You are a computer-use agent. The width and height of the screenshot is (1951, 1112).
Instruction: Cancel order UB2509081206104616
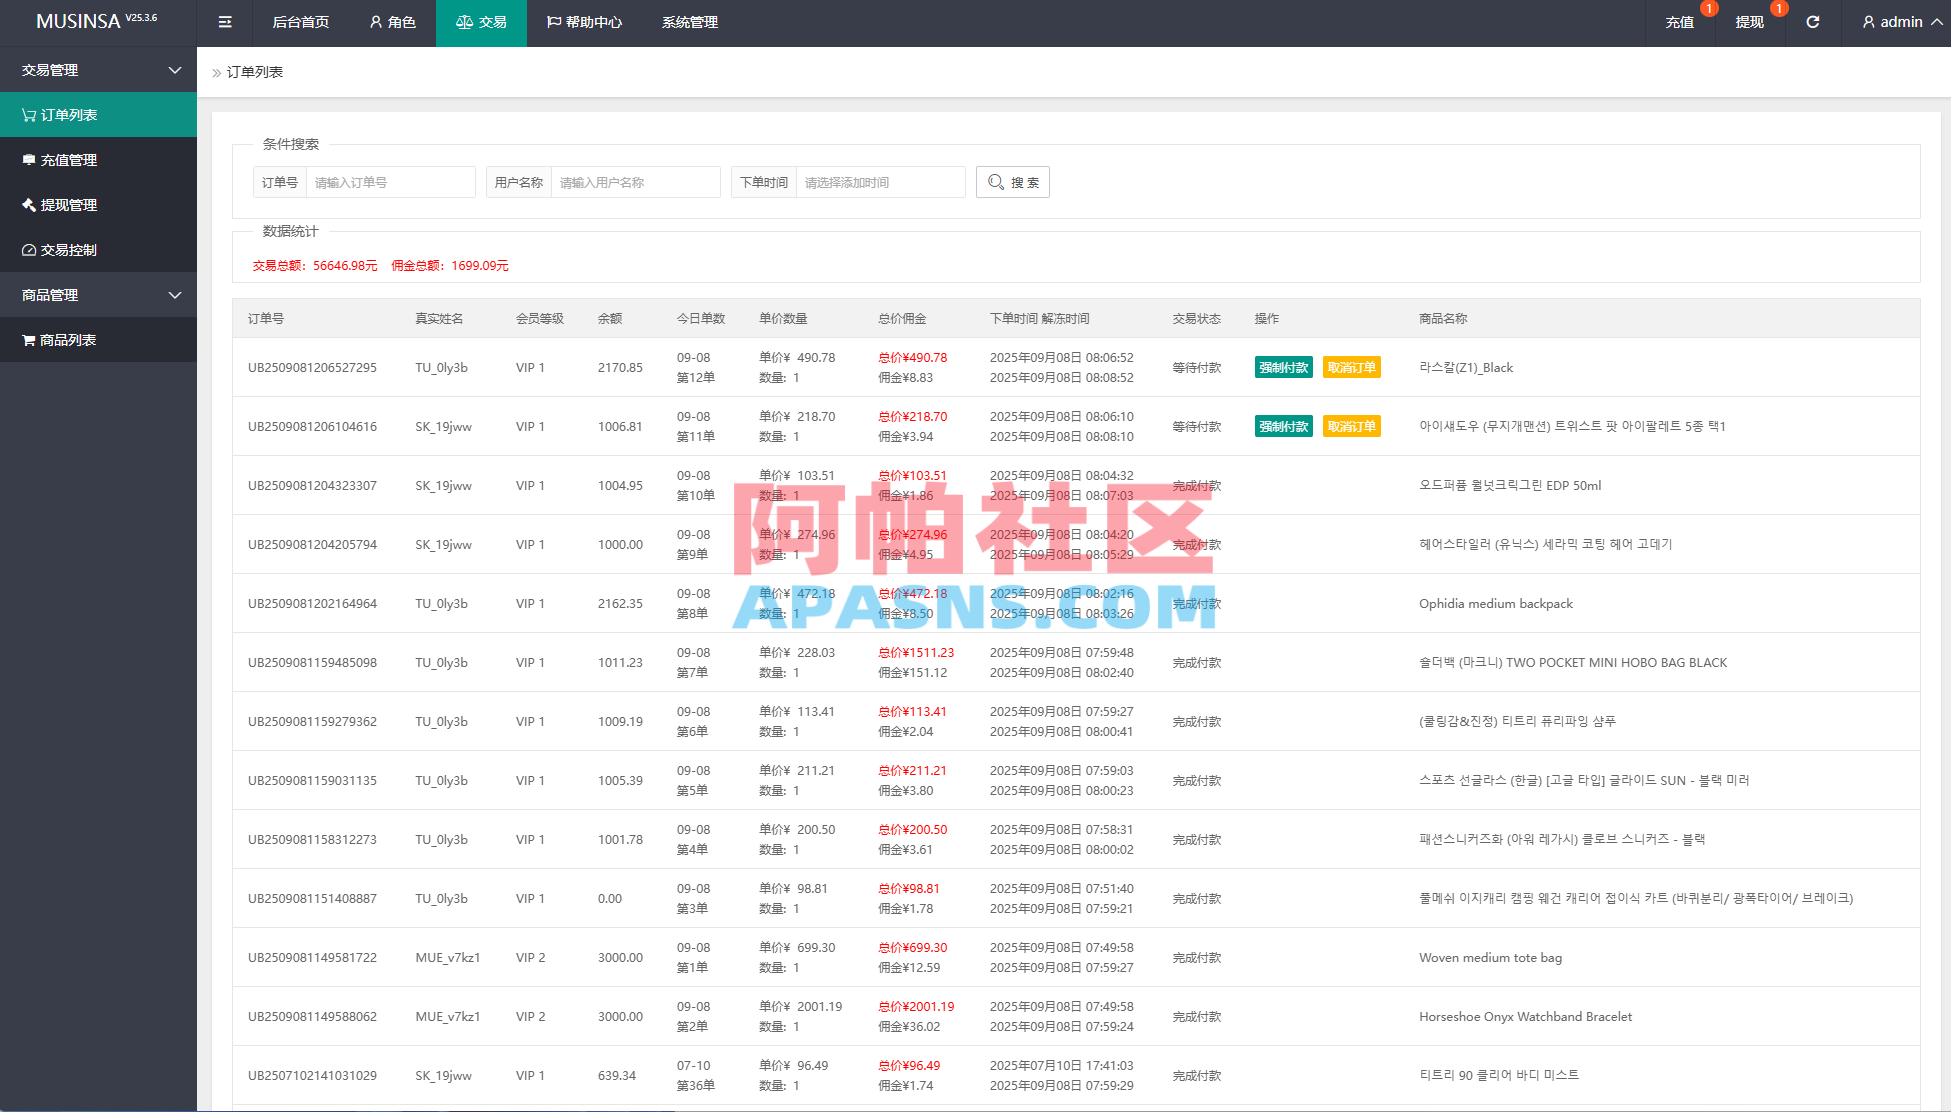click(1352, 426)
